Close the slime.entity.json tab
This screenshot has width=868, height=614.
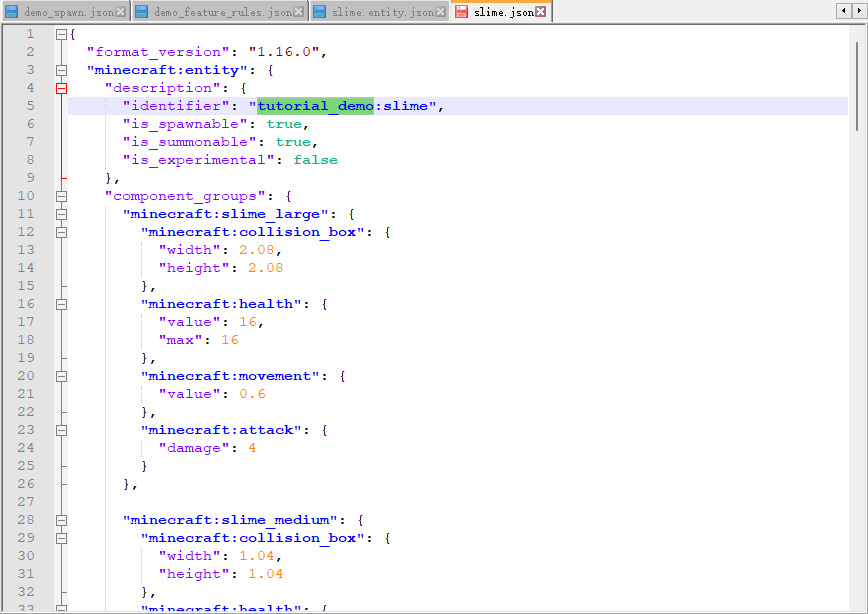[441, 12]
